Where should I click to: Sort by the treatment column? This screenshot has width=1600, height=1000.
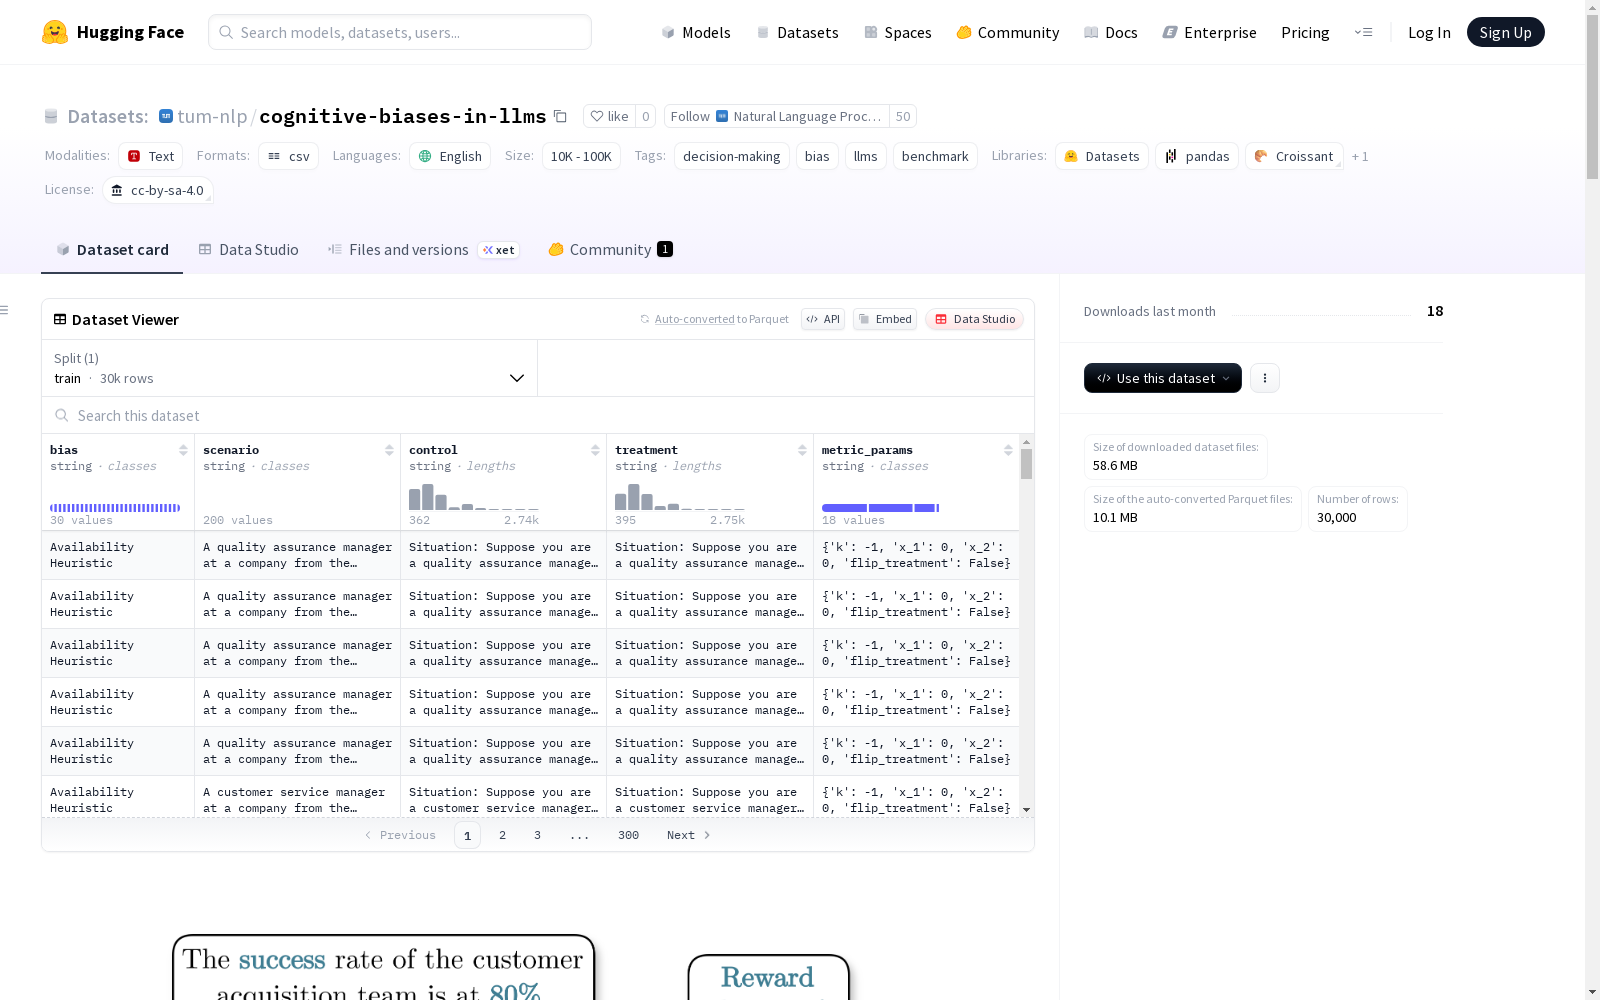(x=802, y=450)
